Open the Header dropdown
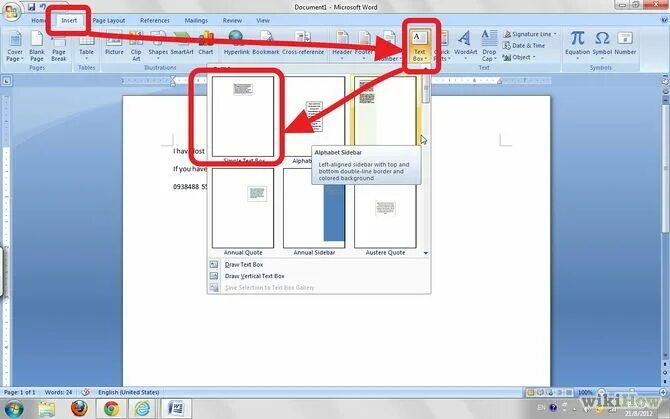 pos(342,46)
